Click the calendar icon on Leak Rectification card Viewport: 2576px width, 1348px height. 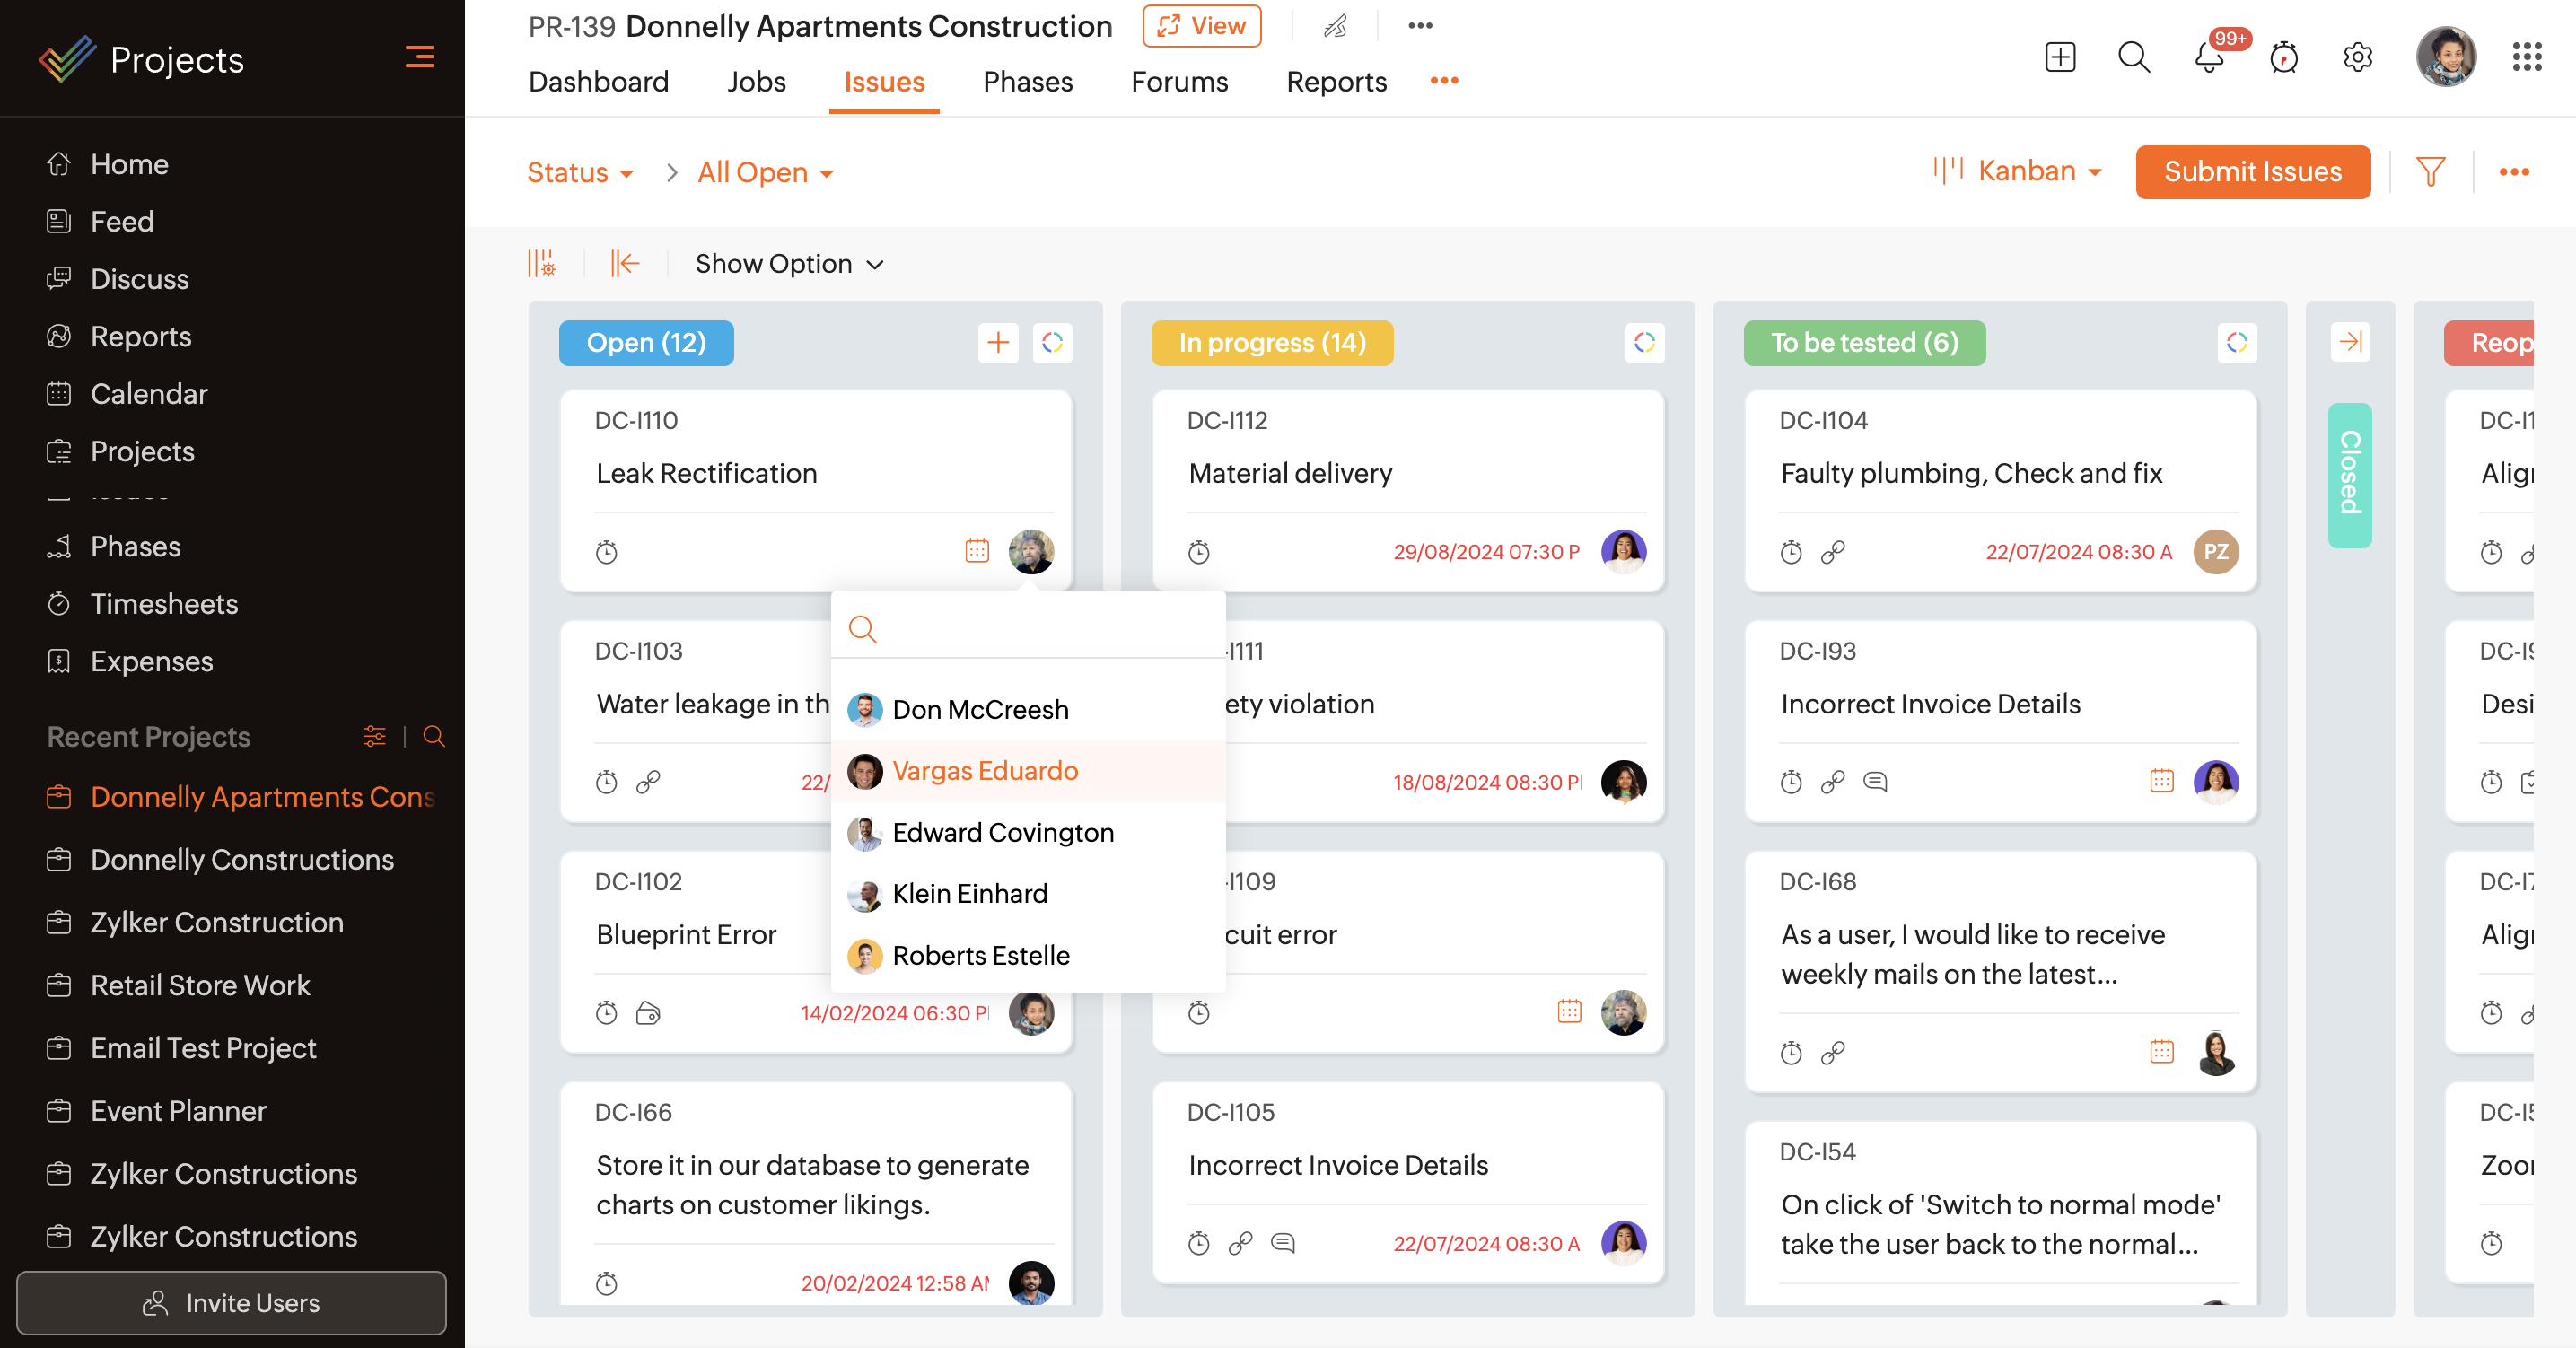pyautogui.click(x=977, y=551)
